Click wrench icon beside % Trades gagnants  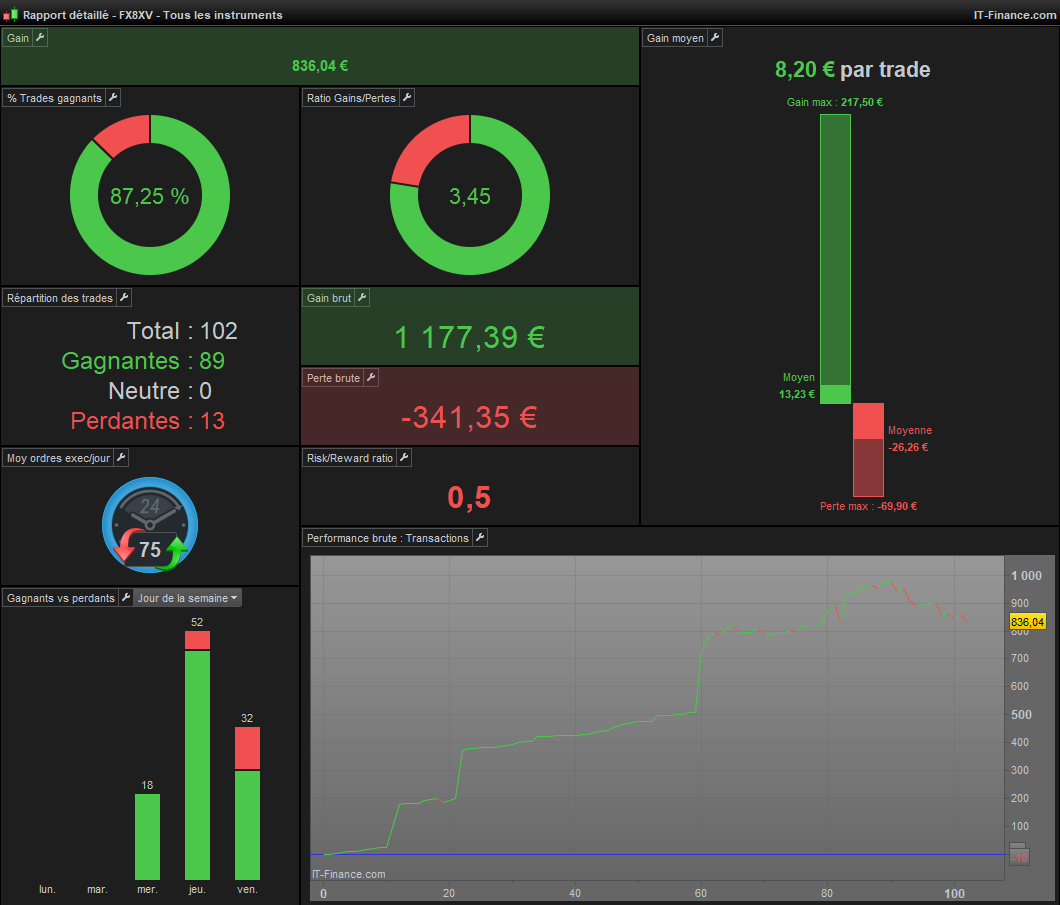(113, 98)
